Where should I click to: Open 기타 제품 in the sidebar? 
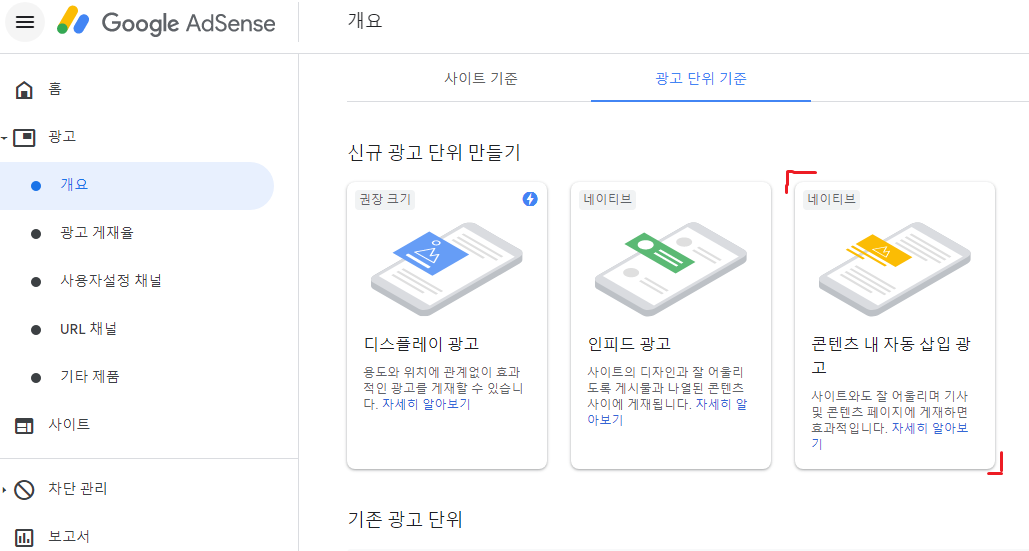90,377
